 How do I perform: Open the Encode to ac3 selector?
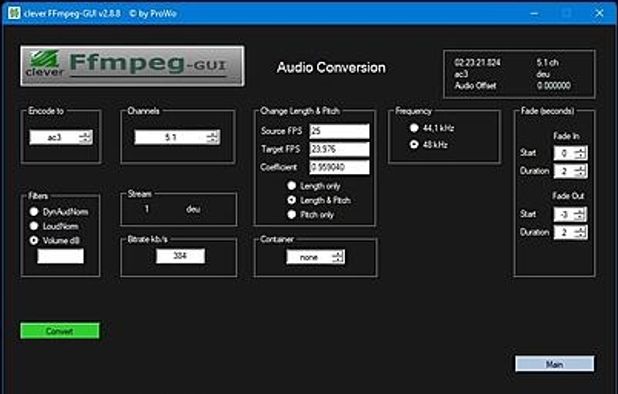(x=61, y=137)
